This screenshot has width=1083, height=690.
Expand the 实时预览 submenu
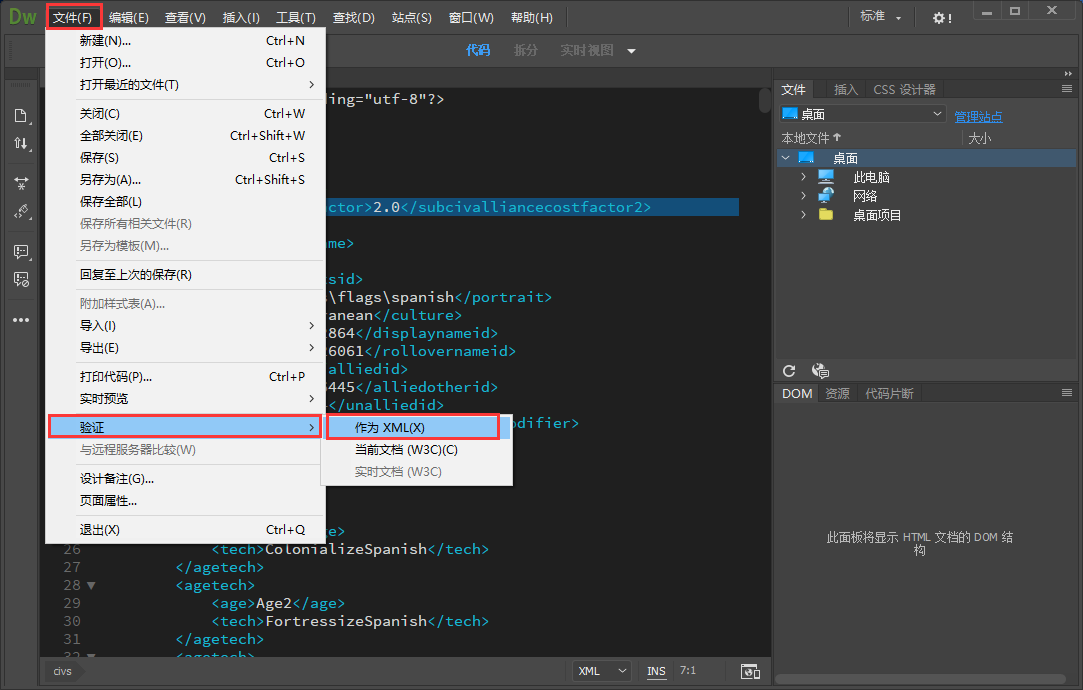tap(185, 399)
